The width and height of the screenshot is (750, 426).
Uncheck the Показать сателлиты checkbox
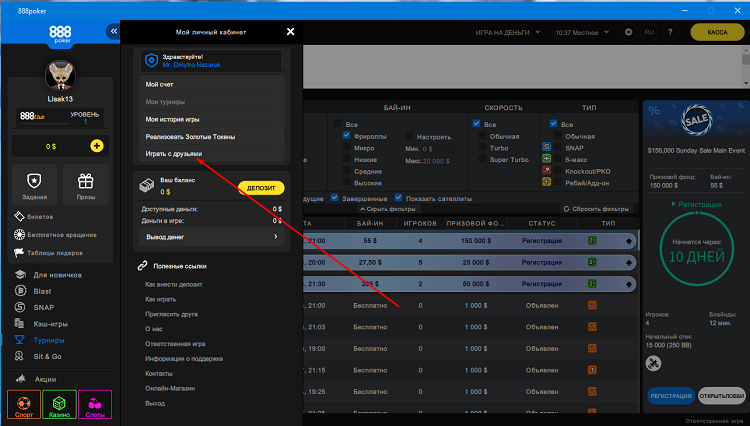399,197
